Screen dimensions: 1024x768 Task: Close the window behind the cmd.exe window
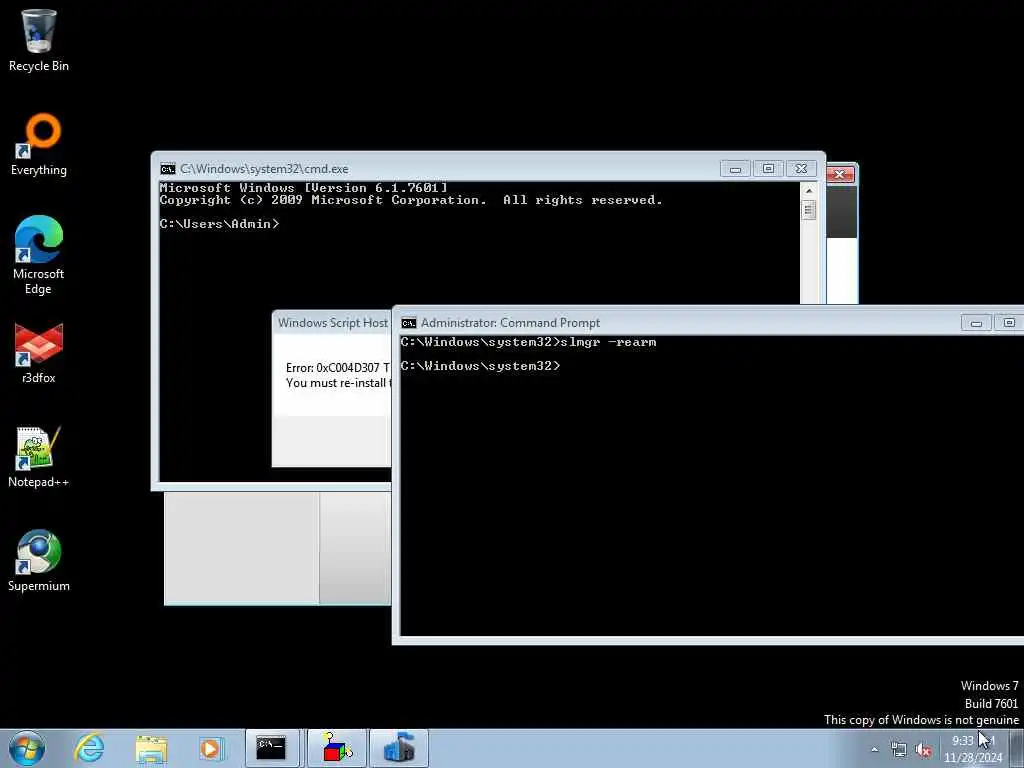pos(840,174)
